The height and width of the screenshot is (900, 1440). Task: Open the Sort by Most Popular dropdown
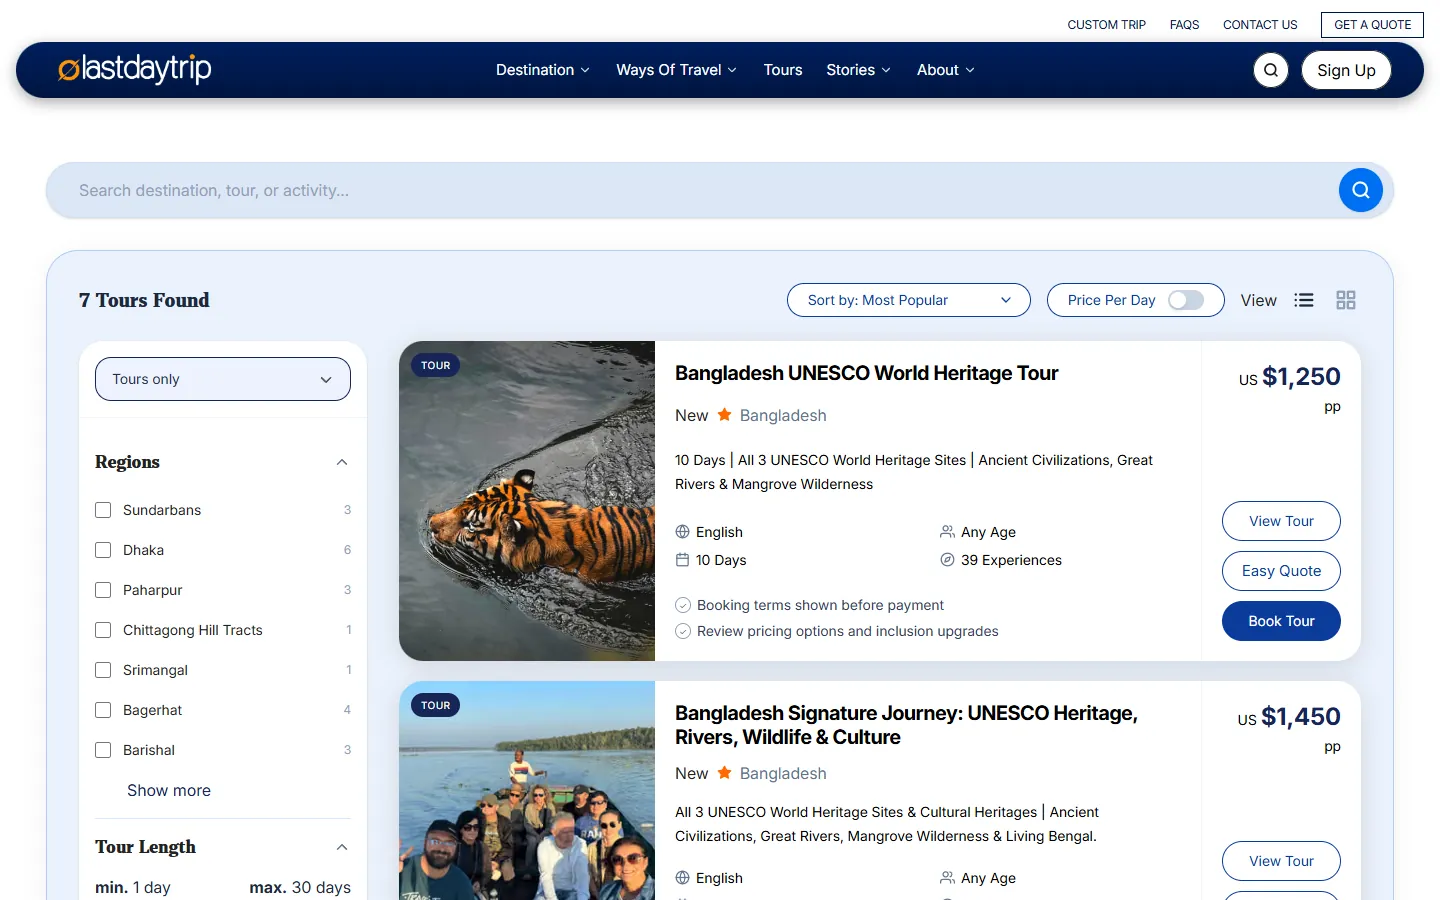[909, 300]
